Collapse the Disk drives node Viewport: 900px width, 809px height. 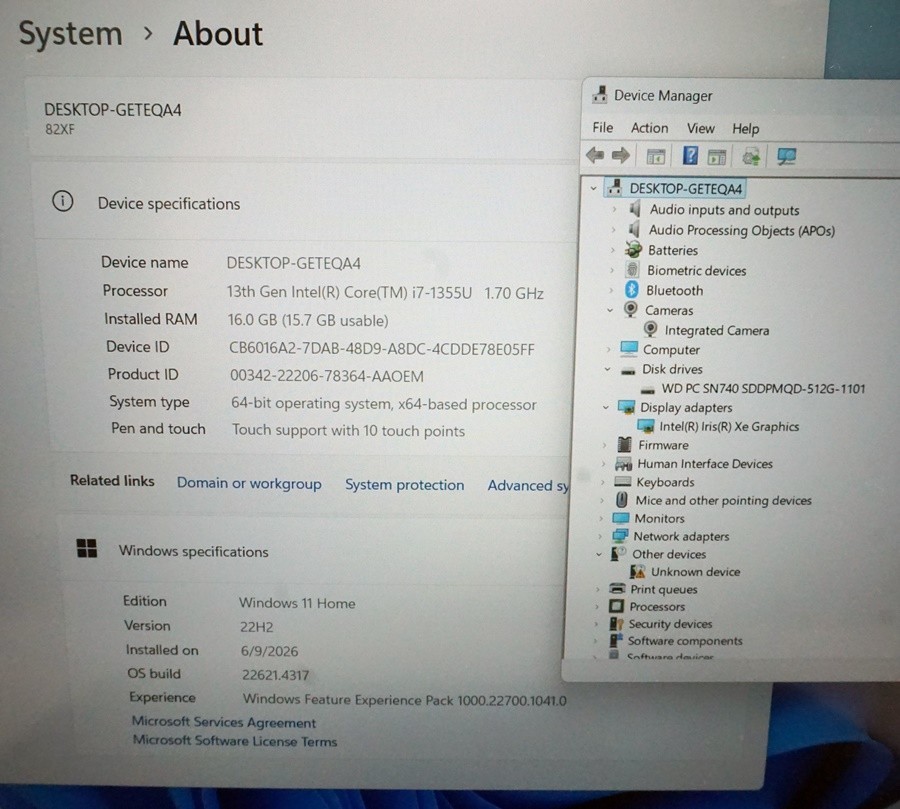(607, 369)
